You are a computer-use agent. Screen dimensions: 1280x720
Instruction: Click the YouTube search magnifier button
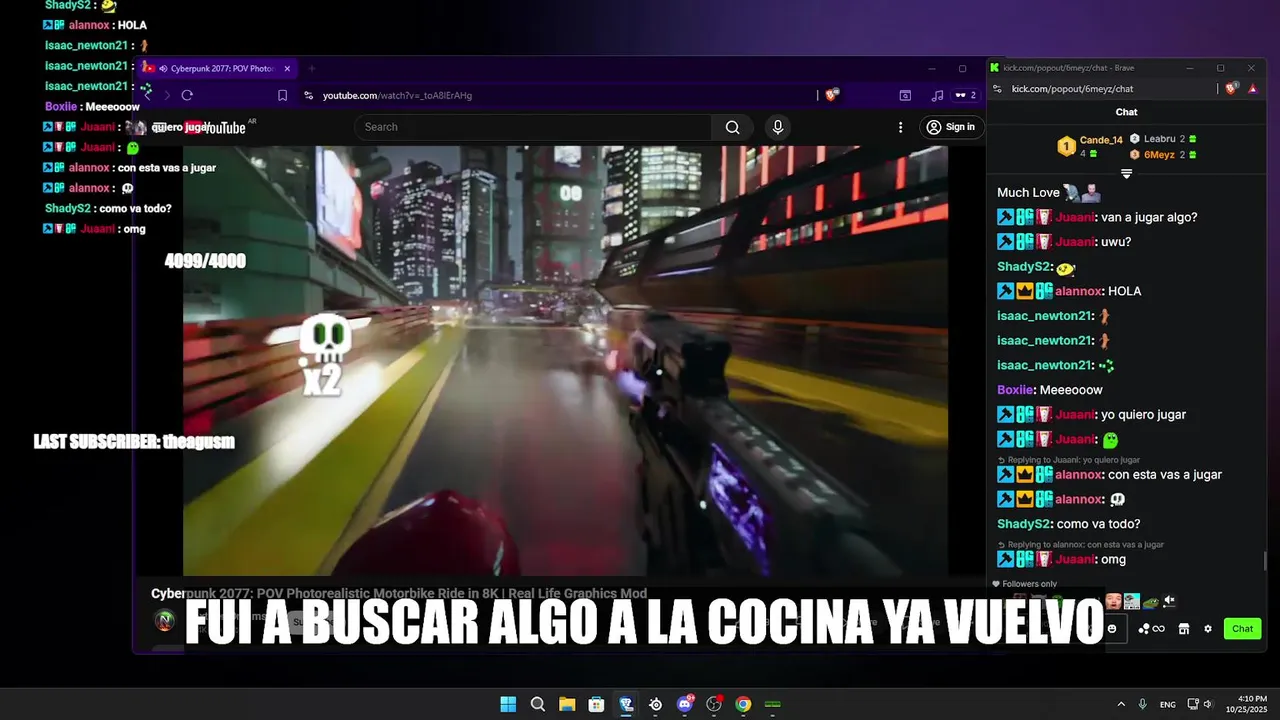pos(733,127)
